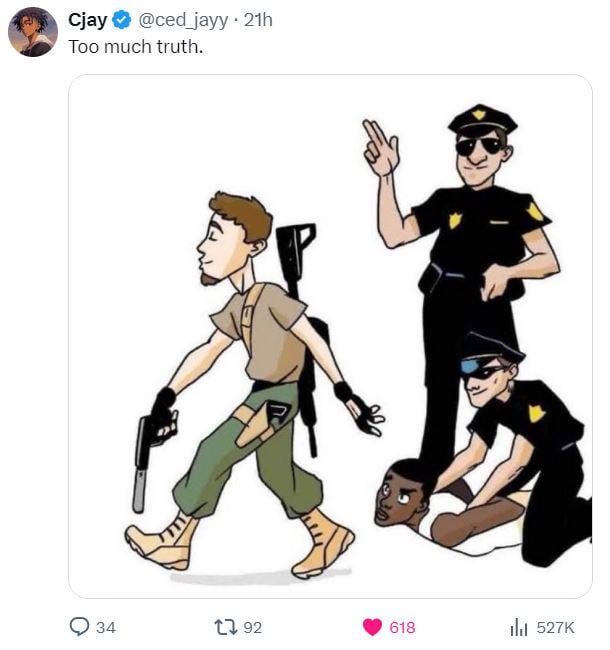Click the reply speech bubble icon
This screenshot has height=650, width=610.
click(80, 627)
